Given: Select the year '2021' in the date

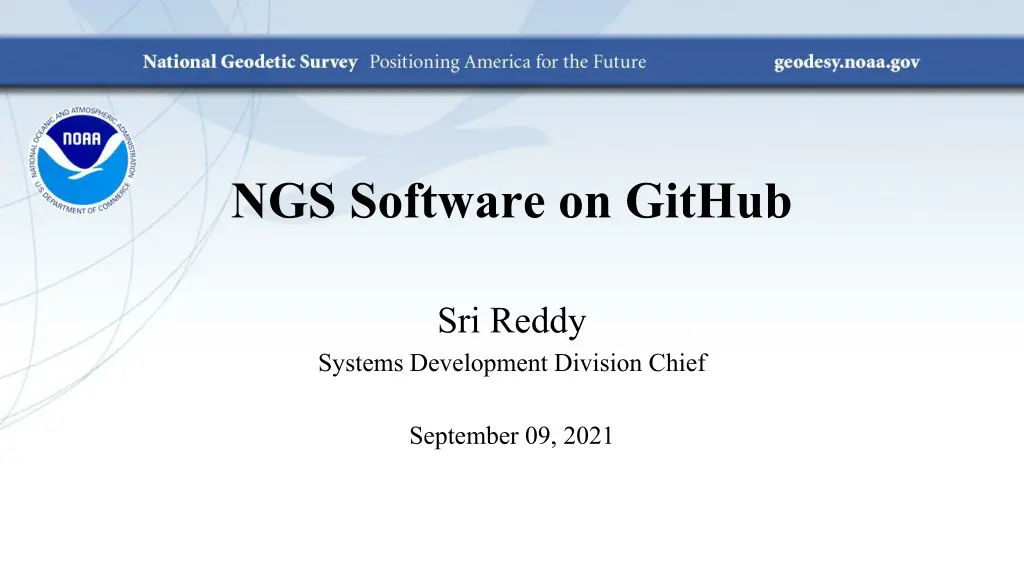Looking at the screenshot, I should point(588,436).
